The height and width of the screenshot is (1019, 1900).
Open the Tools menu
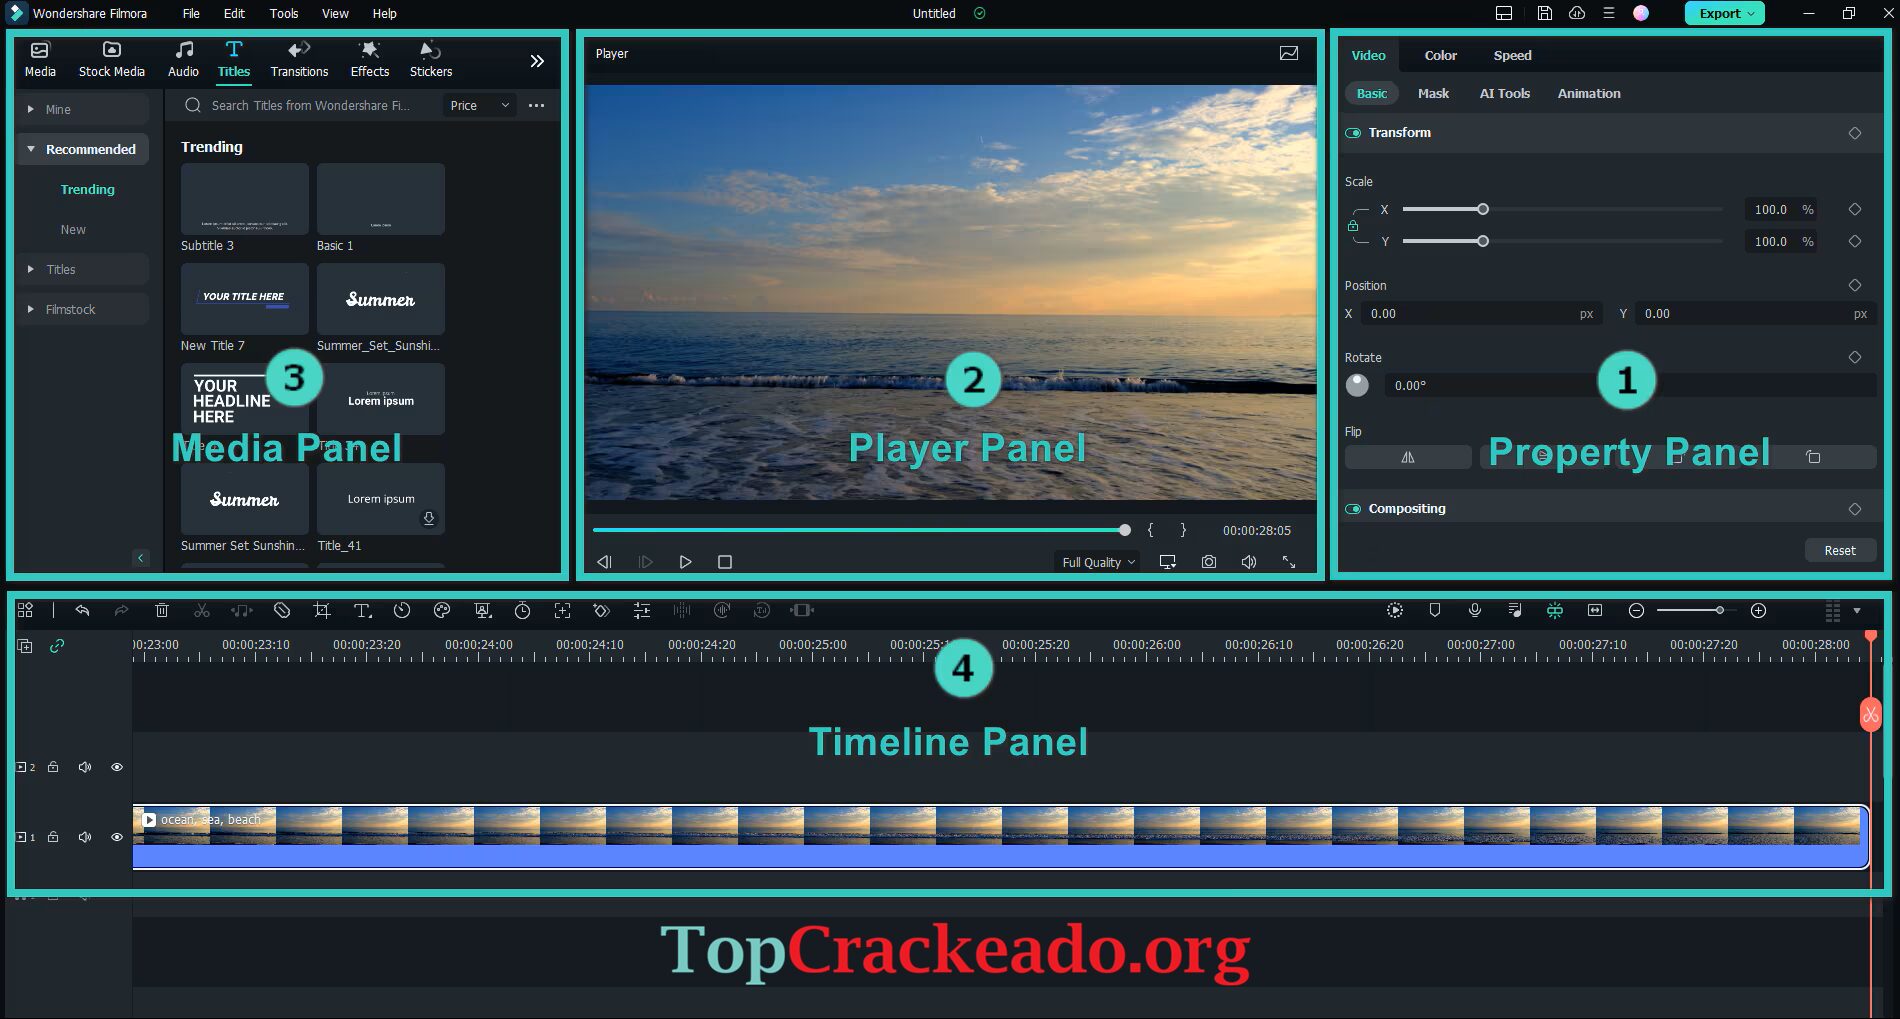283,13
